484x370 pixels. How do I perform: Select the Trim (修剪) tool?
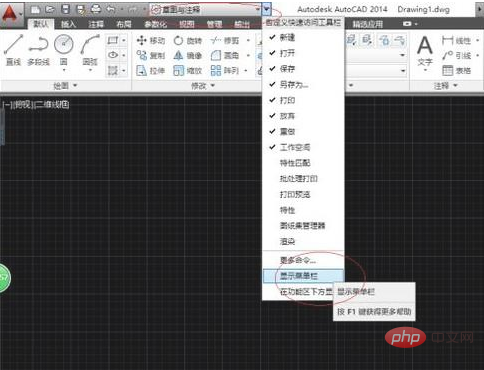(x=225, y=41)
